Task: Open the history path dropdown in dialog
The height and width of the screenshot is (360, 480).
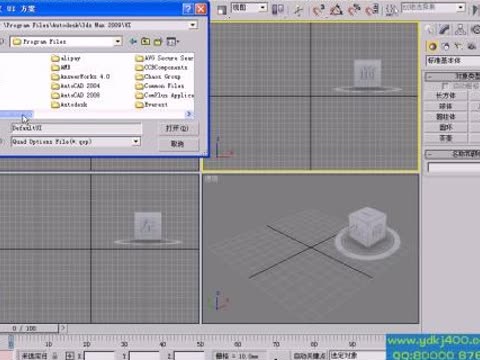Action: pos(193,25)
